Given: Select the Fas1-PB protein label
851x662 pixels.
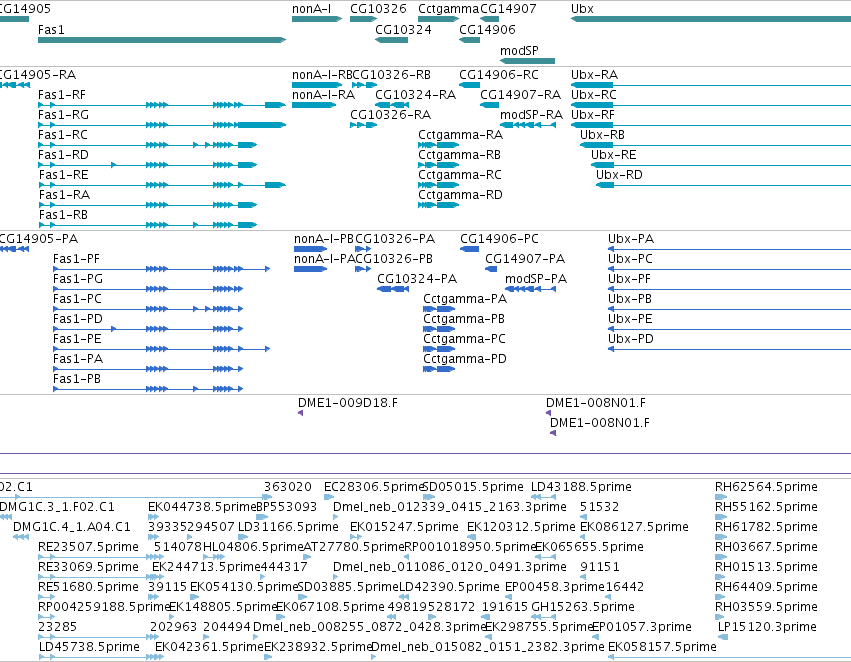Looking at the screenshot, I should click(x=77, y=379).
